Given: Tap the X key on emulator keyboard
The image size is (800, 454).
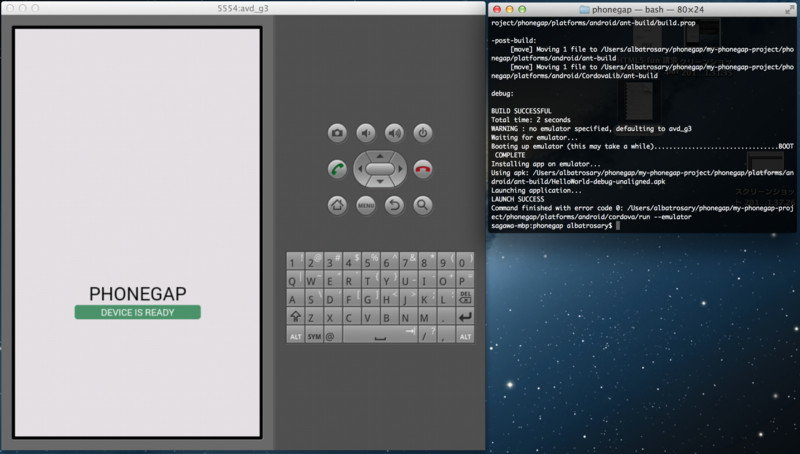Looking at the screenshot, I should point(333,316).
